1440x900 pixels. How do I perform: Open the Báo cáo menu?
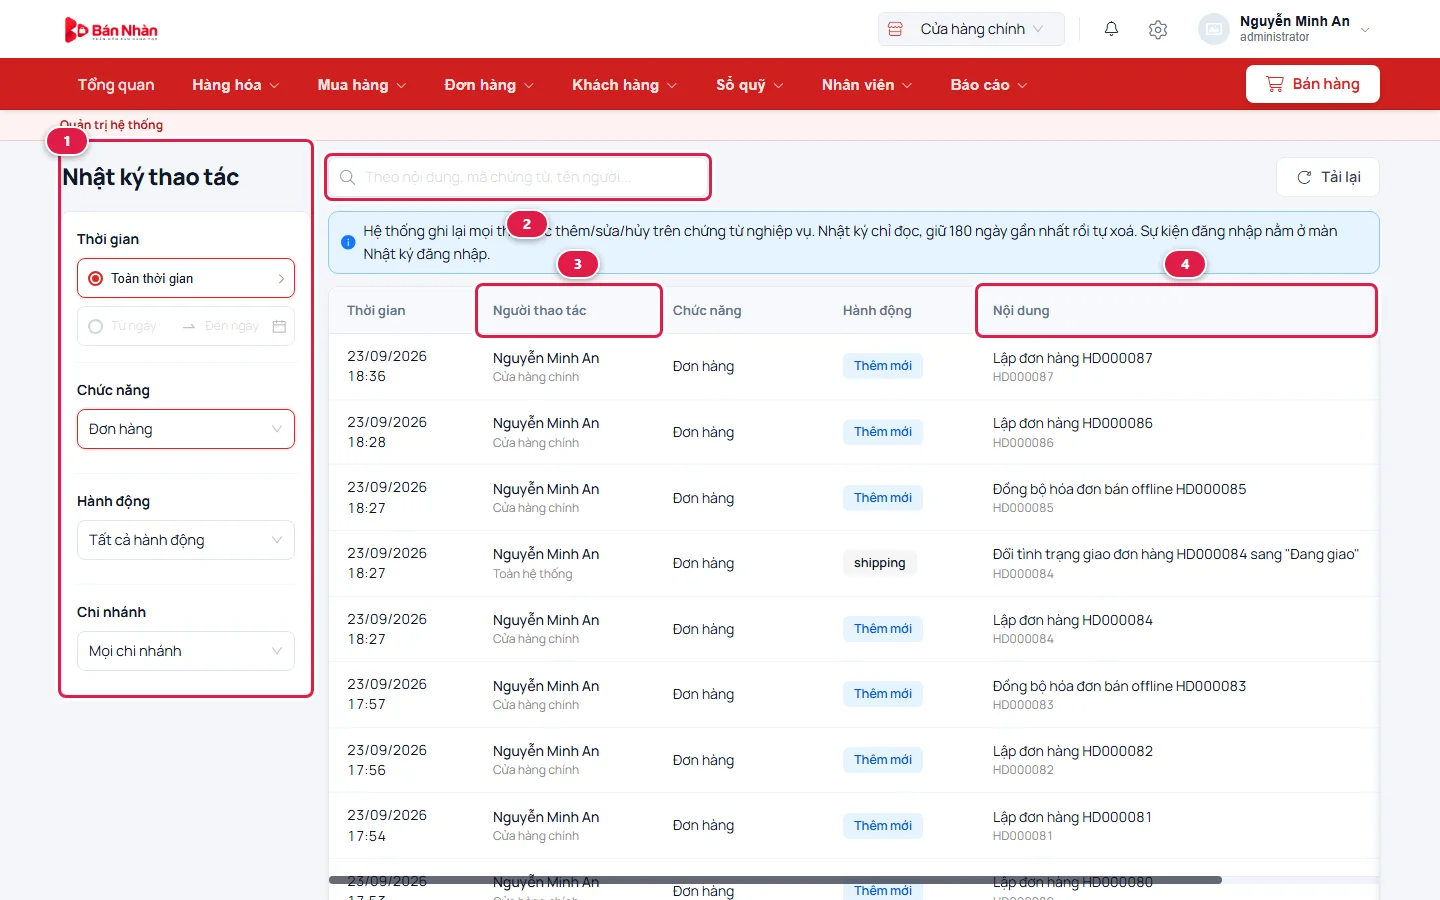tap(989, 85)
